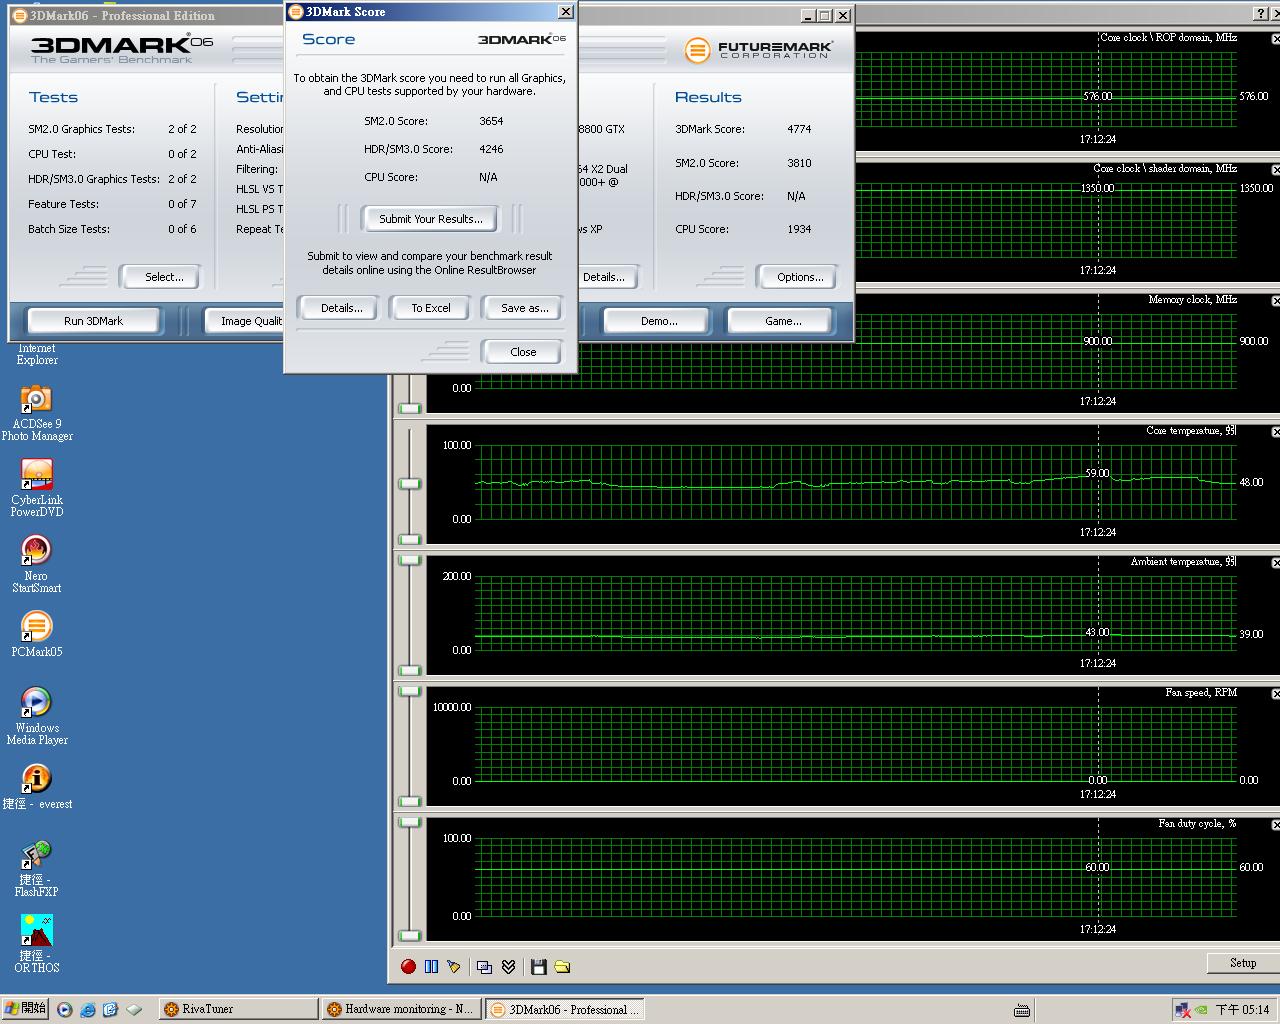Open Windows Media Player desktop icon
Viewport: 1280px width, 1024px height.
tap(37, 716)
